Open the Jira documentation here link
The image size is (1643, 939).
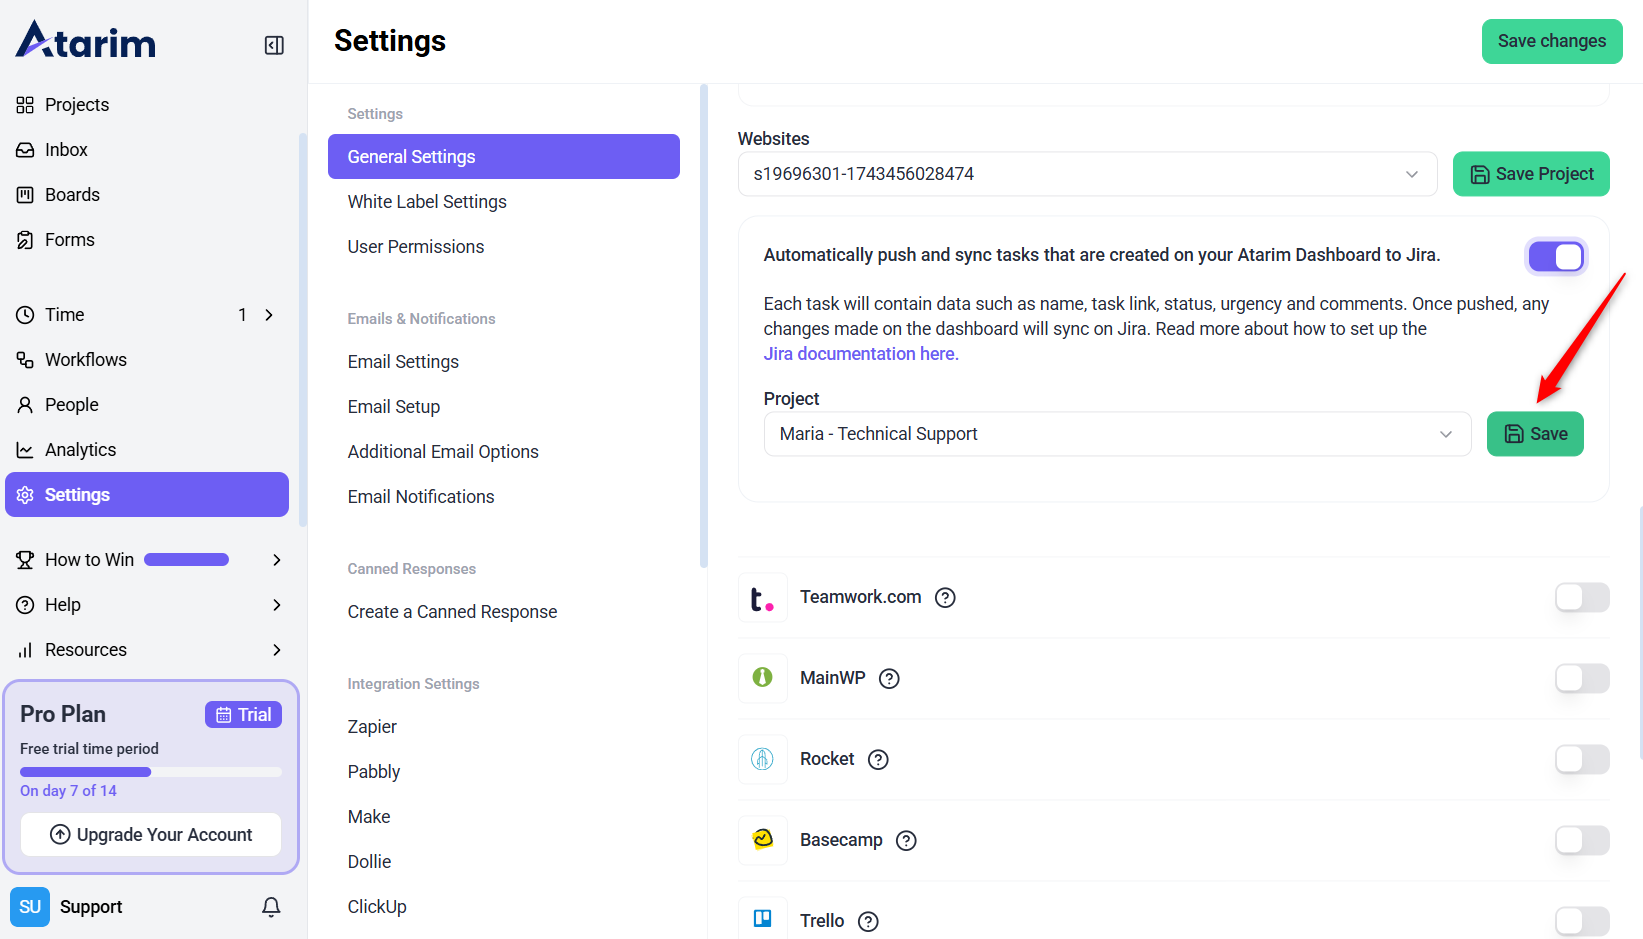coord(860,354)
